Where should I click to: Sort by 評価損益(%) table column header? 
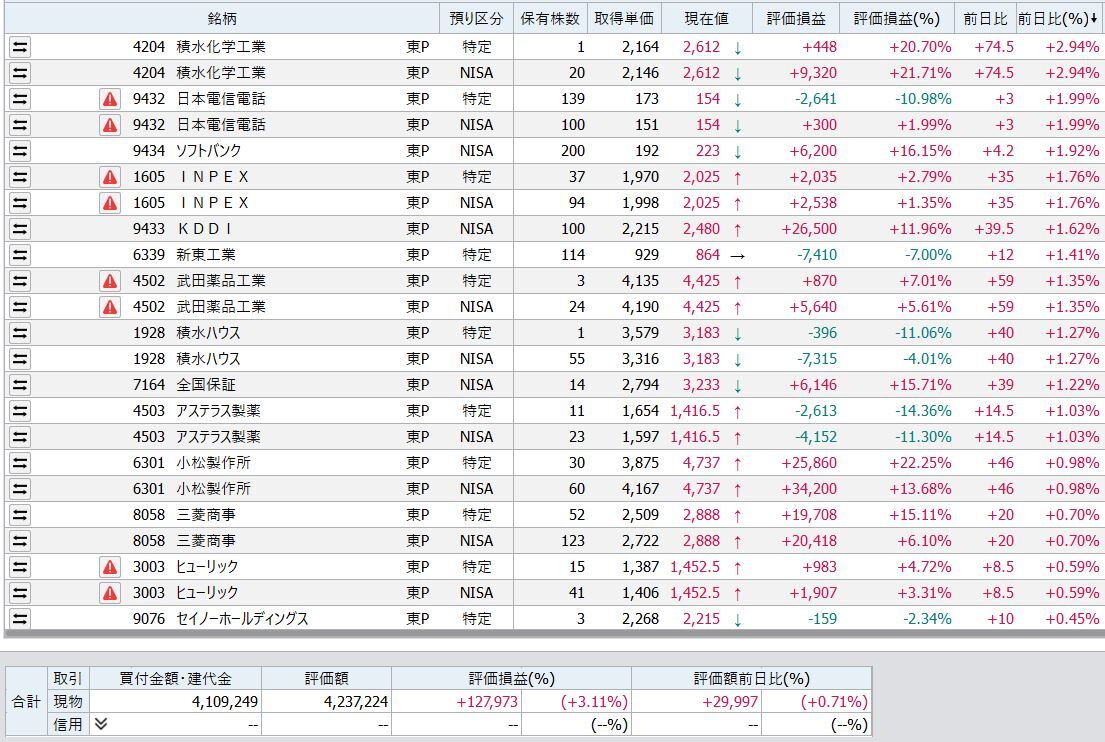click(x=897, y=19)
